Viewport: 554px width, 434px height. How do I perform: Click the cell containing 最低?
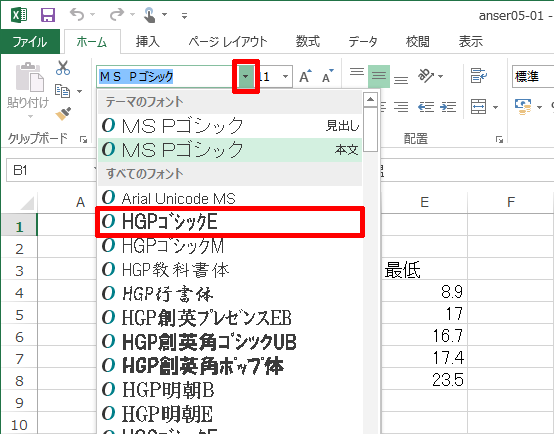coord(424,270)
